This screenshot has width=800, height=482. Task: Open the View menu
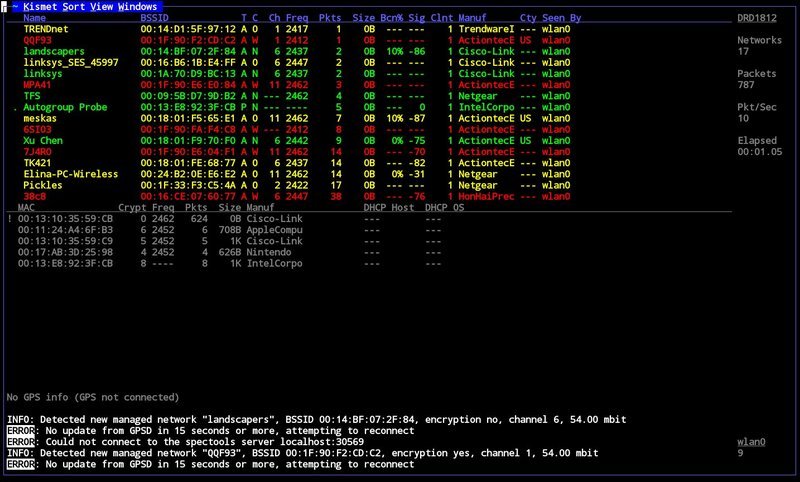coord(101,7)
